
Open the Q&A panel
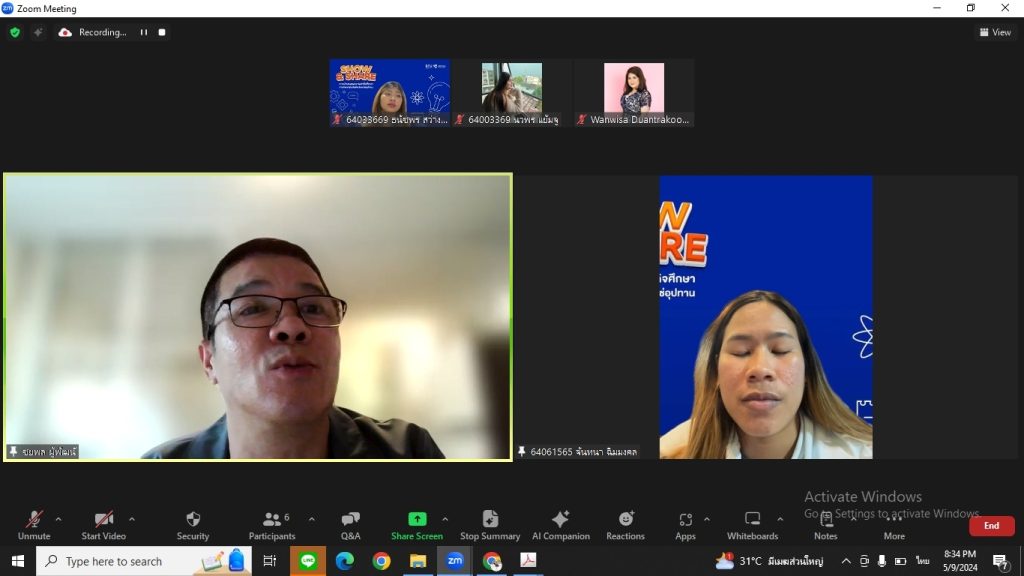click(351, 526)
